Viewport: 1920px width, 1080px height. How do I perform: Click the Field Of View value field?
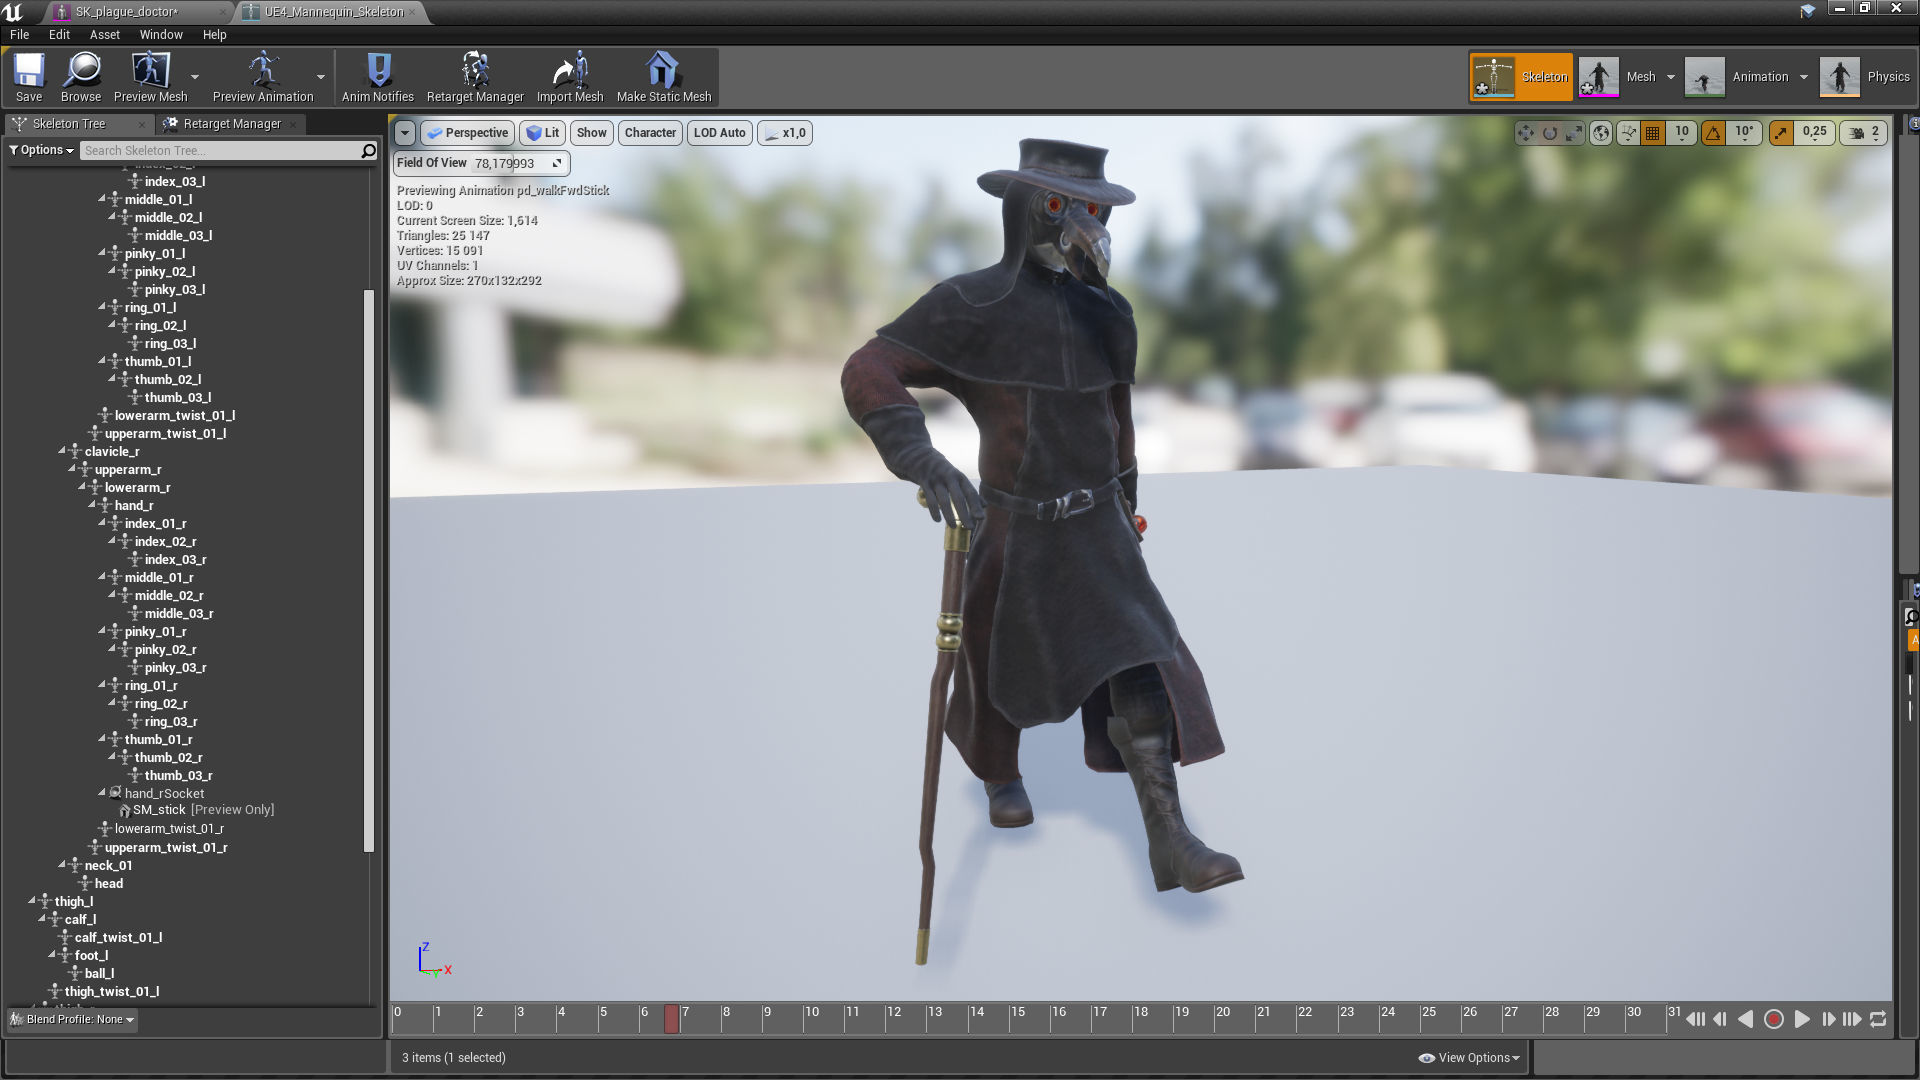point(519,163)
